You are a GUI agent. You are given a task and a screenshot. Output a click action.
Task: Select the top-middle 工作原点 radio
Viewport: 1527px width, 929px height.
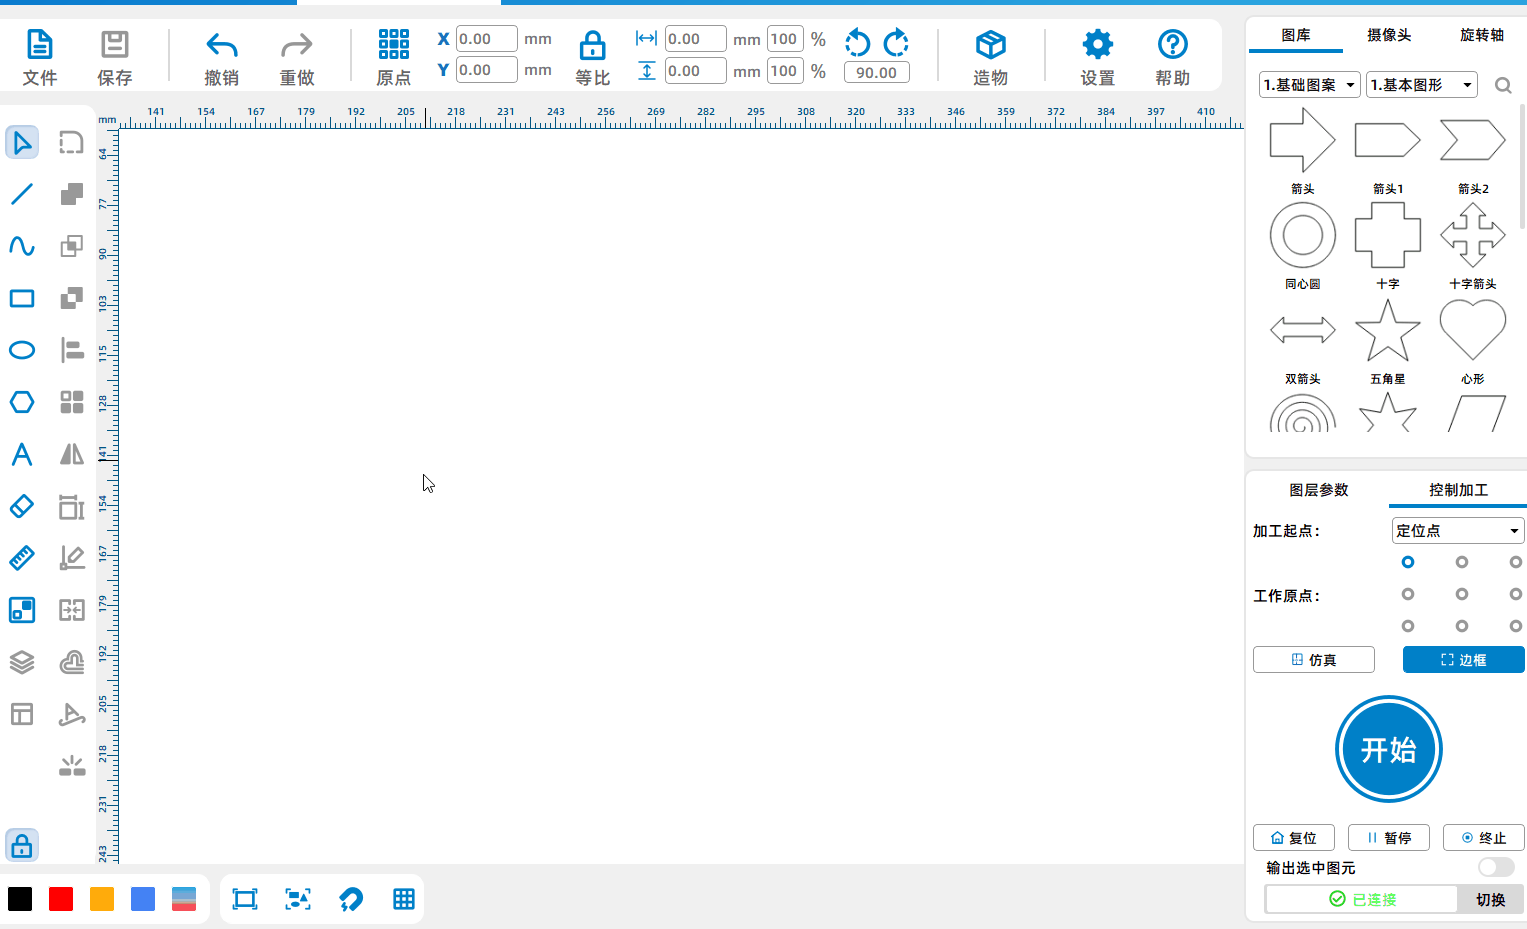[x=1462, y=562]
